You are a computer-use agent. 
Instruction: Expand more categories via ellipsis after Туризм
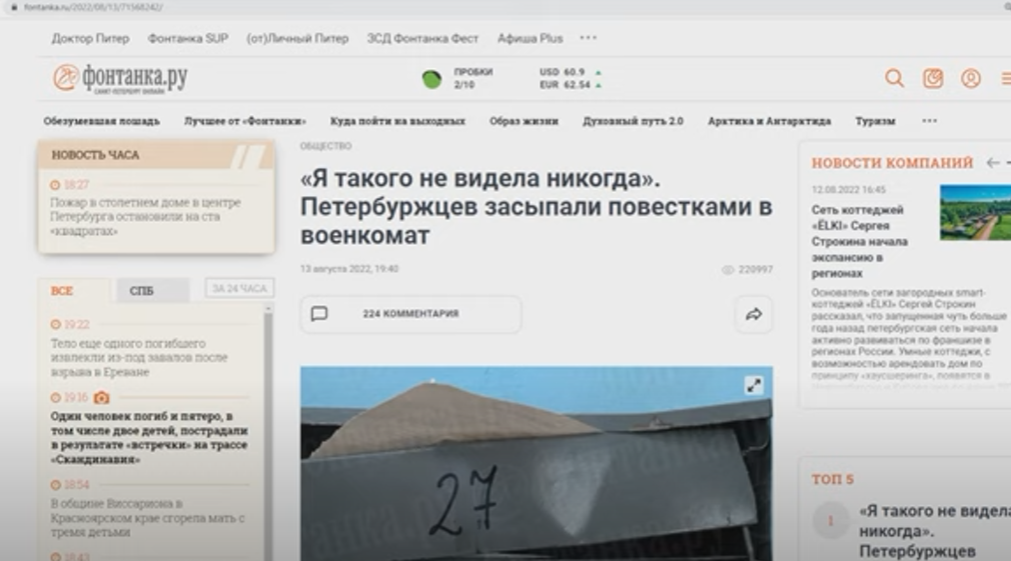[x=929, y=121]
